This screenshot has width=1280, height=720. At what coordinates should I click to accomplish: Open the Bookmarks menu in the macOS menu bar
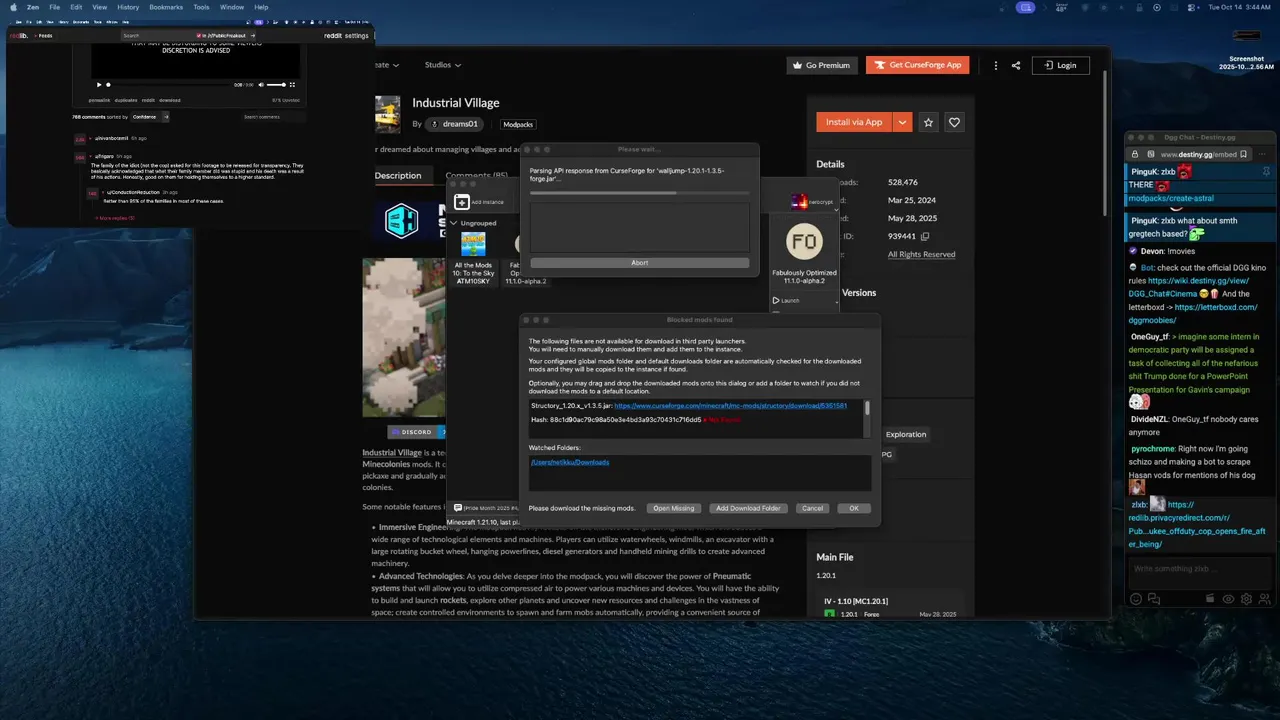tap(166, 7)
